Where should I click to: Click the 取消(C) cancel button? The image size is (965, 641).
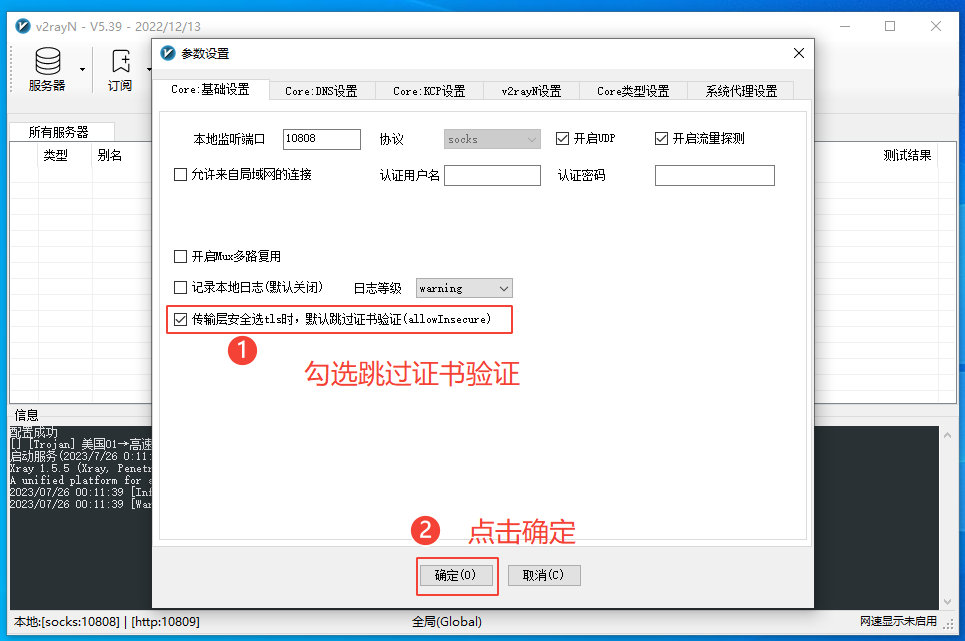[543, 575]
